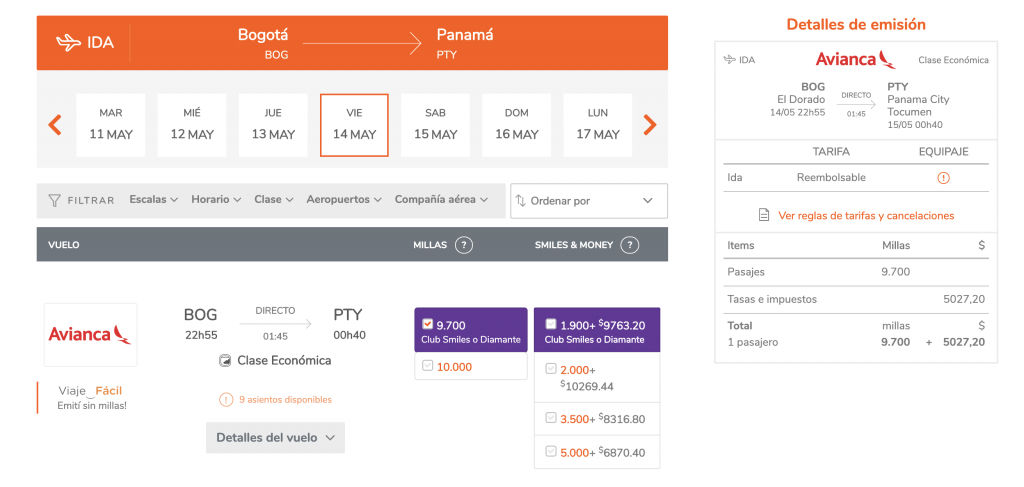The width and height of the screenshot is (1024, 487).
Task: Select the 3.500+ $8316.80 checkbox
Action: click(x=551, y=418)
